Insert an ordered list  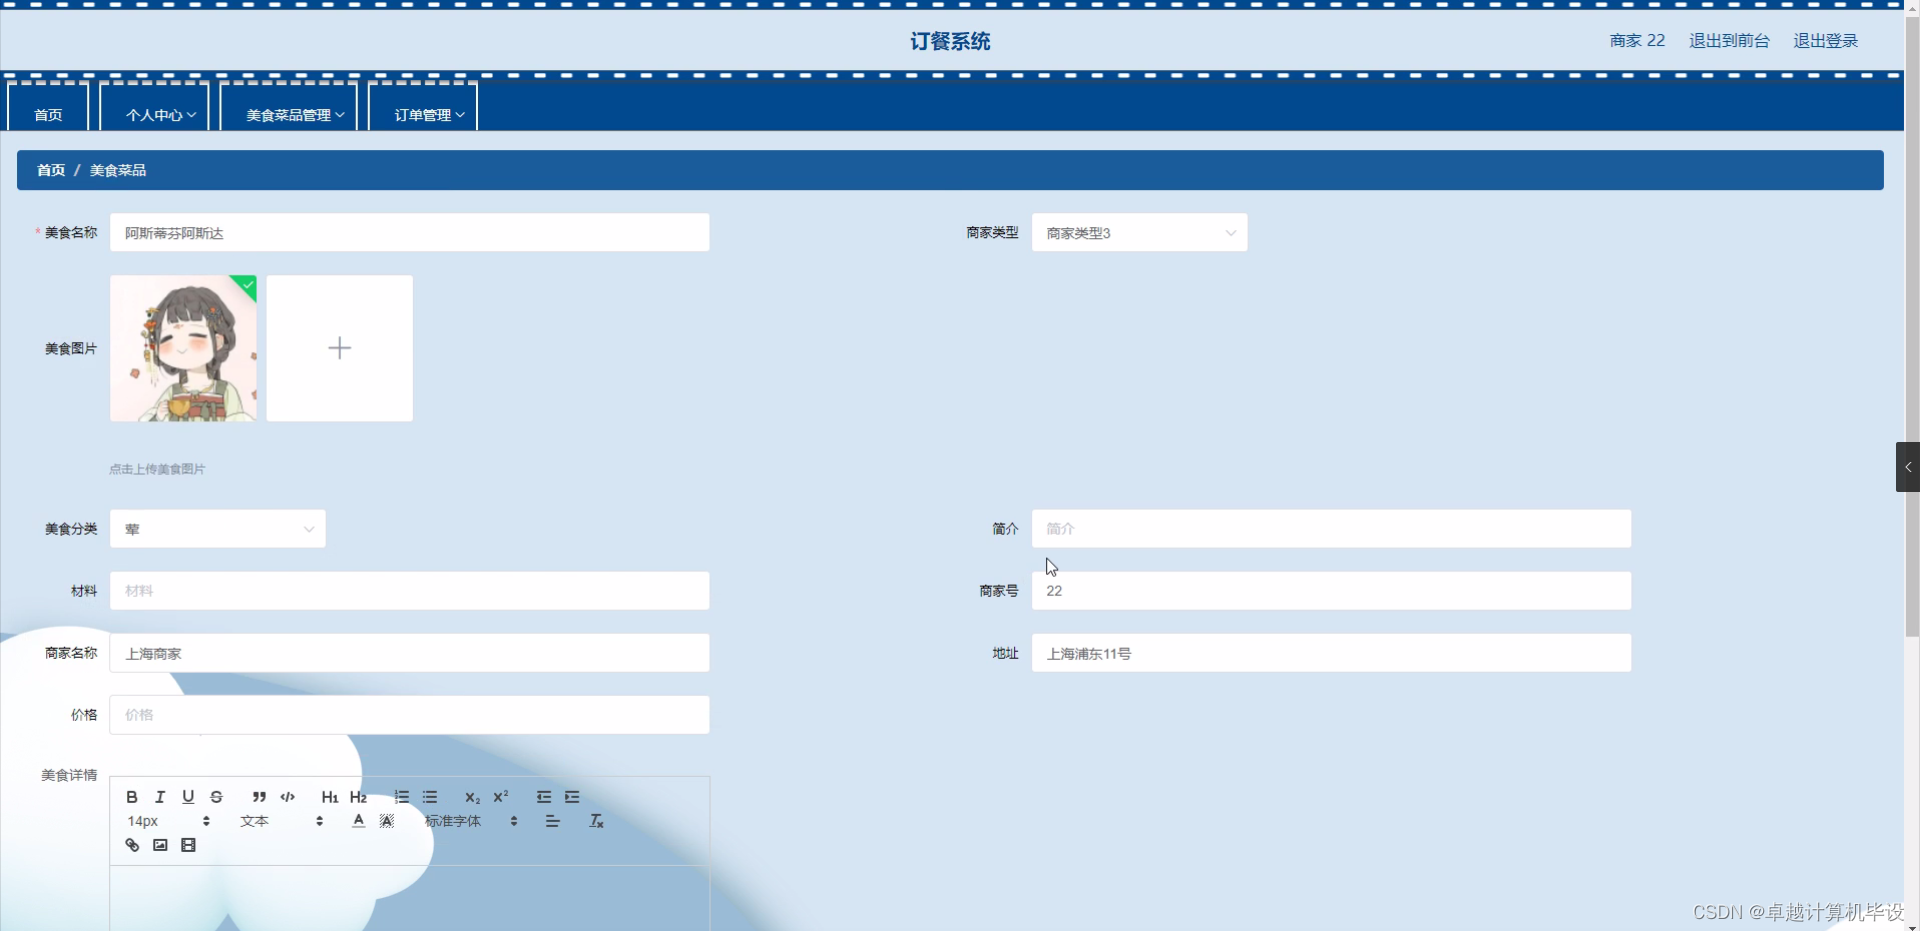(x=401, y=797)
